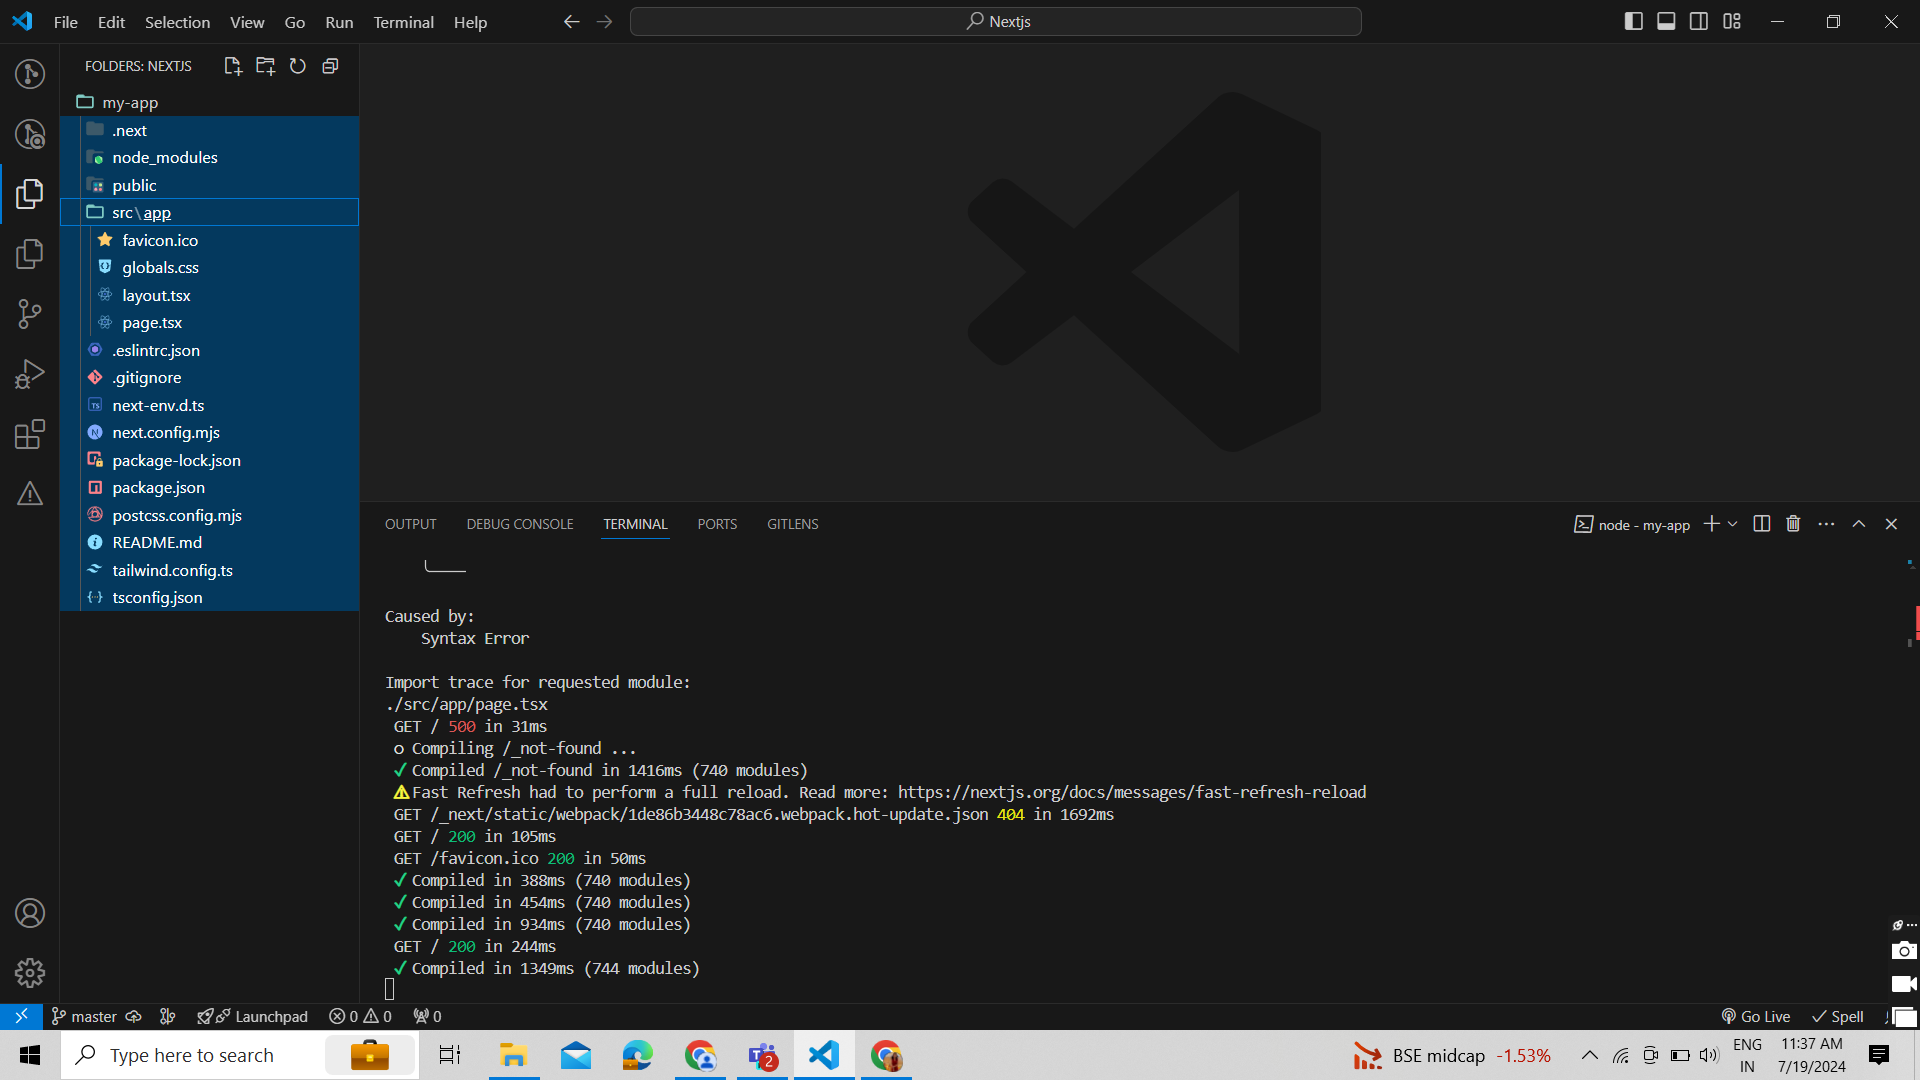This screenshot has height=1080, width=1920.
Task: Click Windows taskbar search box
Action: (240, 1055)
